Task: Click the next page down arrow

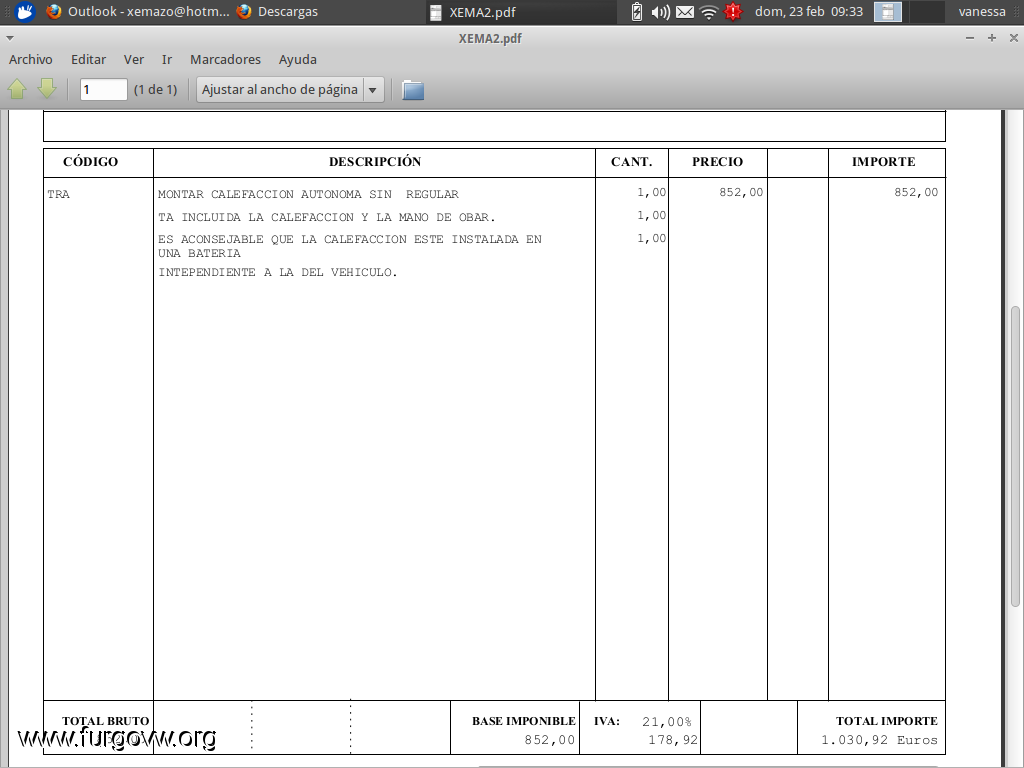Action: click(x=47, y=89)
